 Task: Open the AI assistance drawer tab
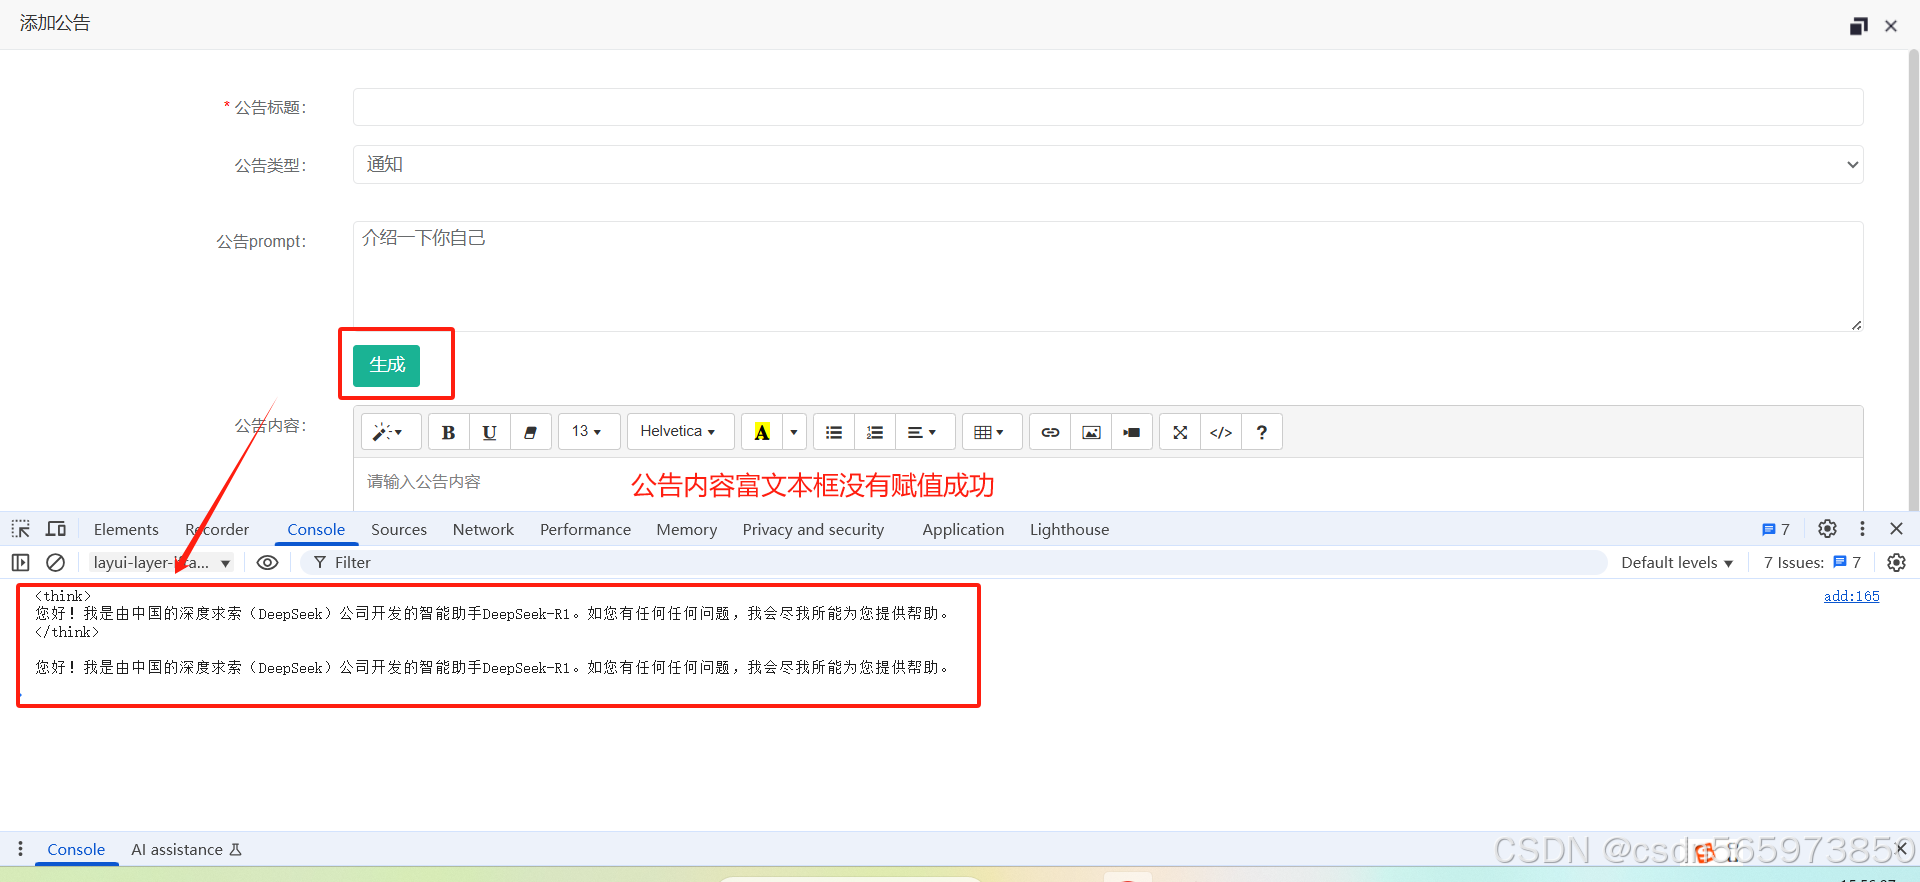[x=187, y=849]
